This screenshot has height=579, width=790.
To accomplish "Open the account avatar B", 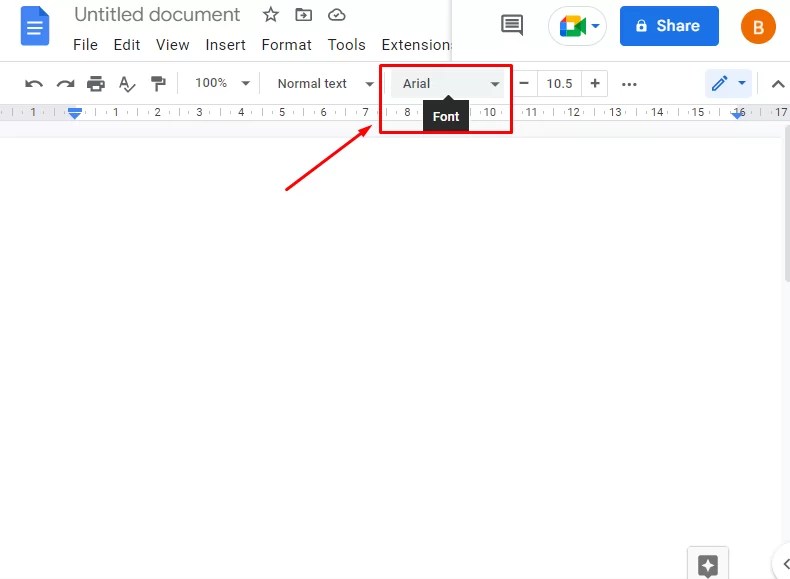I will point(758,27).
